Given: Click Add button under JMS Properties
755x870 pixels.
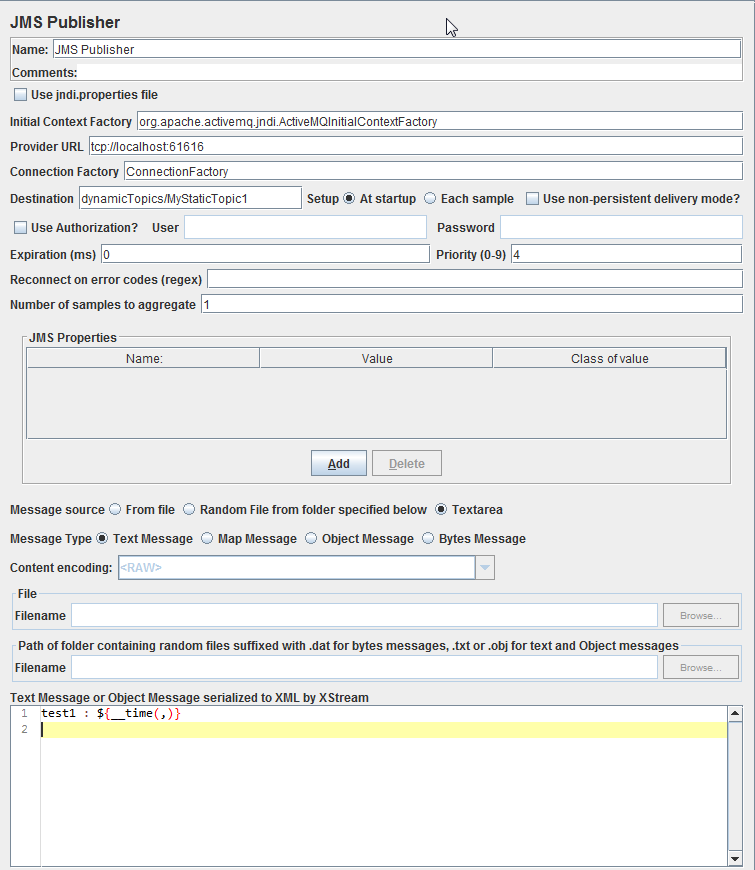Looking at the screenshot, I should (x=338, y=464).
